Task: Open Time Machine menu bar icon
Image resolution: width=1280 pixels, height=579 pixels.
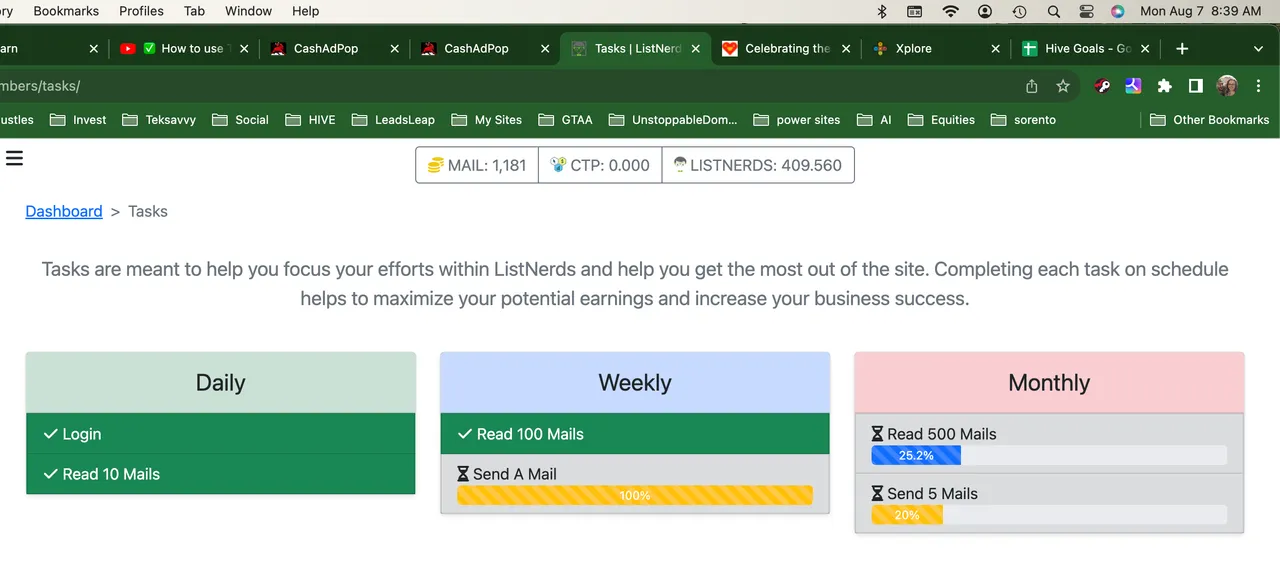Action: click(1019, 11)
